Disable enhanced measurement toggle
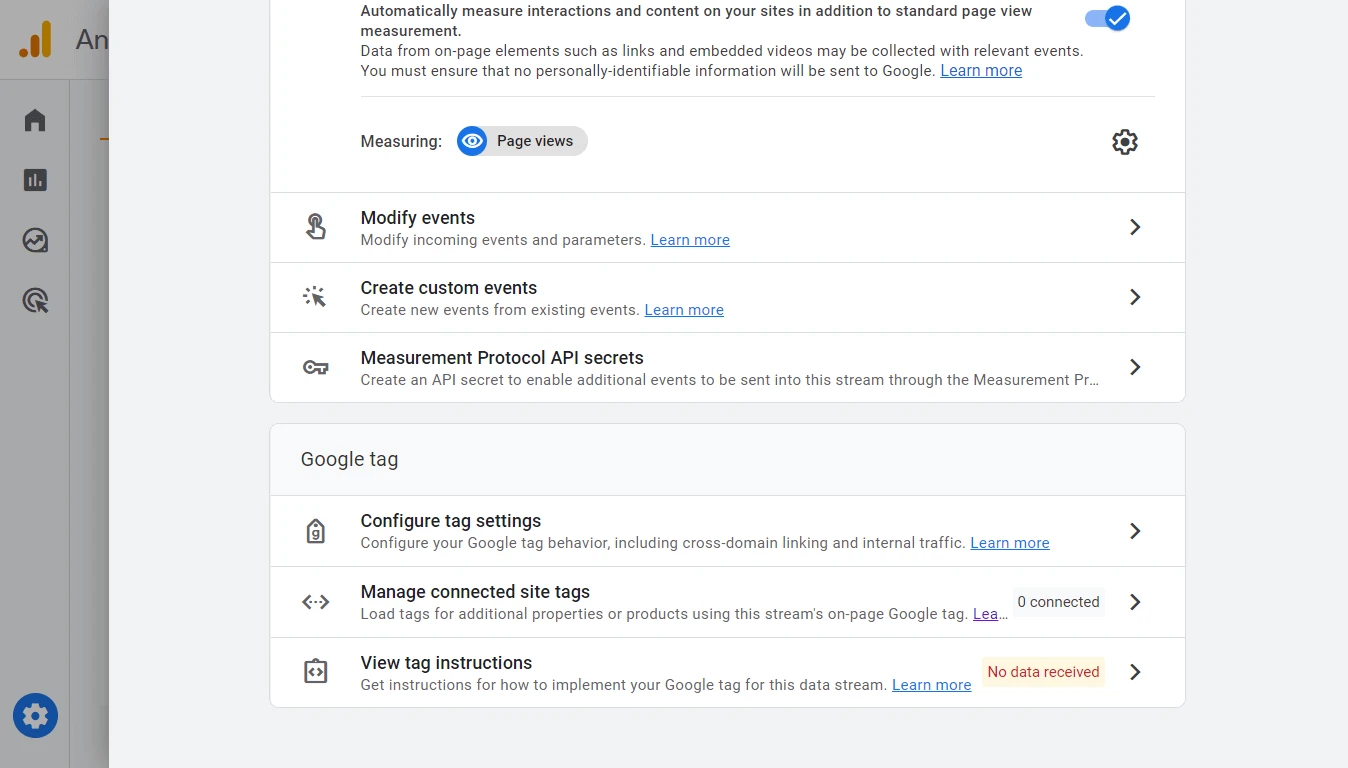Image resolution: width=1348 pixels, height=768 pixels. 1107,18
